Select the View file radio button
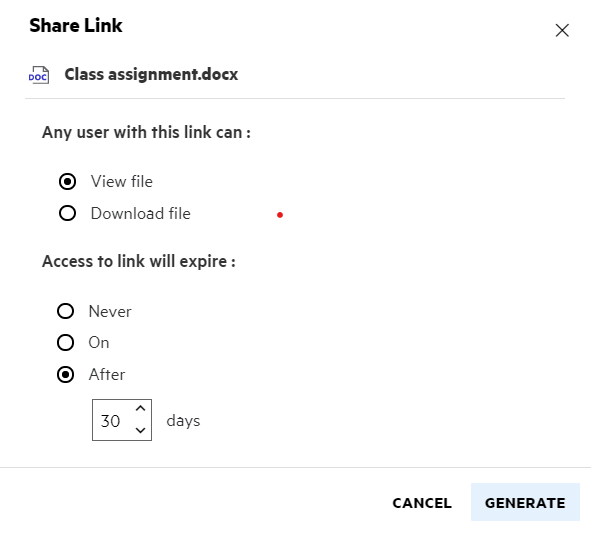The height and width of the screenshot is (536, 591). pyautogui.click(x=67, y=182)
